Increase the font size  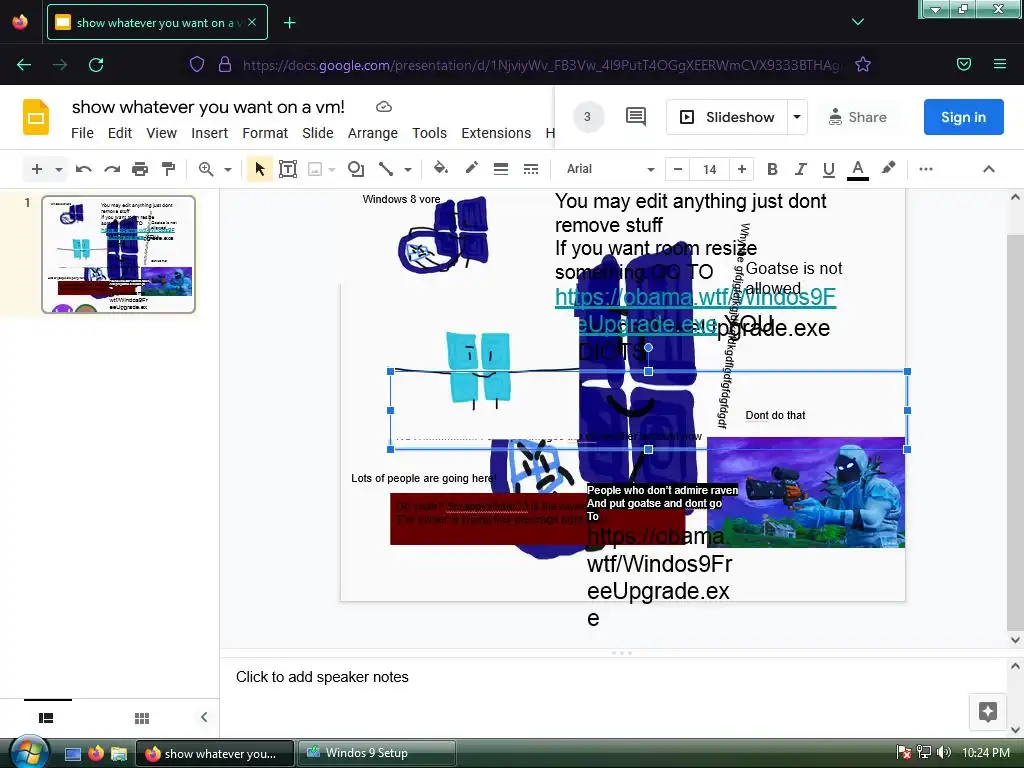coord(741,169)
